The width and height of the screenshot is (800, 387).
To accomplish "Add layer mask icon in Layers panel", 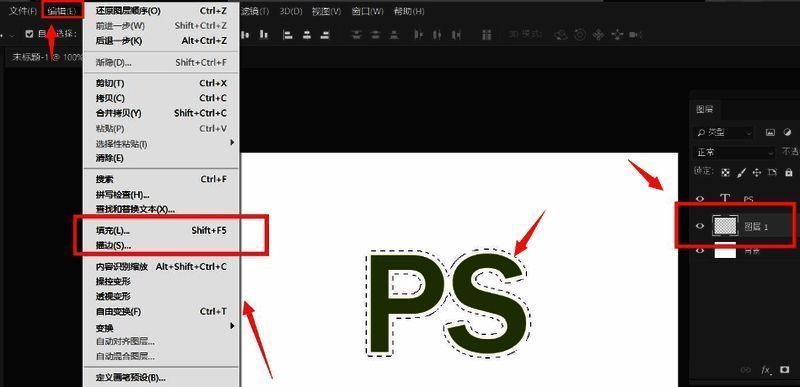I will click(785, 370).
